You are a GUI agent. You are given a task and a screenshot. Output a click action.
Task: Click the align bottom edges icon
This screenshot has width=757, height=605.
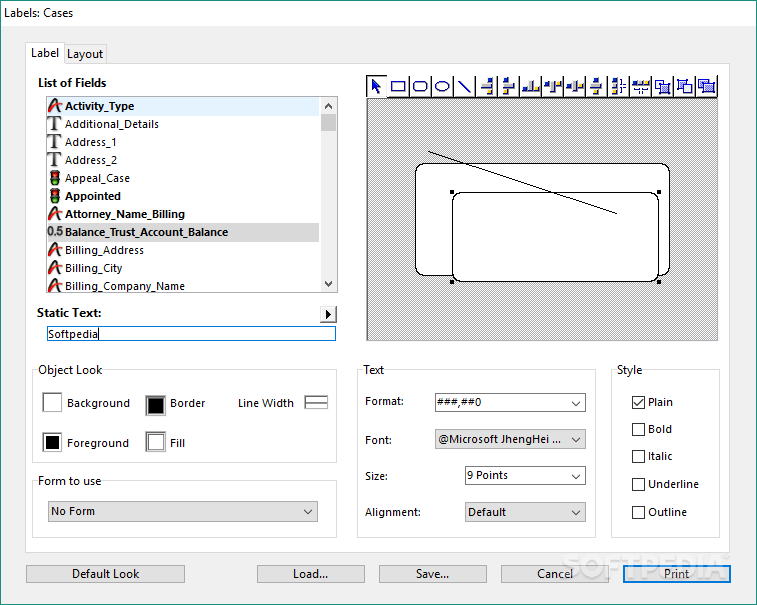coord(531,86)
